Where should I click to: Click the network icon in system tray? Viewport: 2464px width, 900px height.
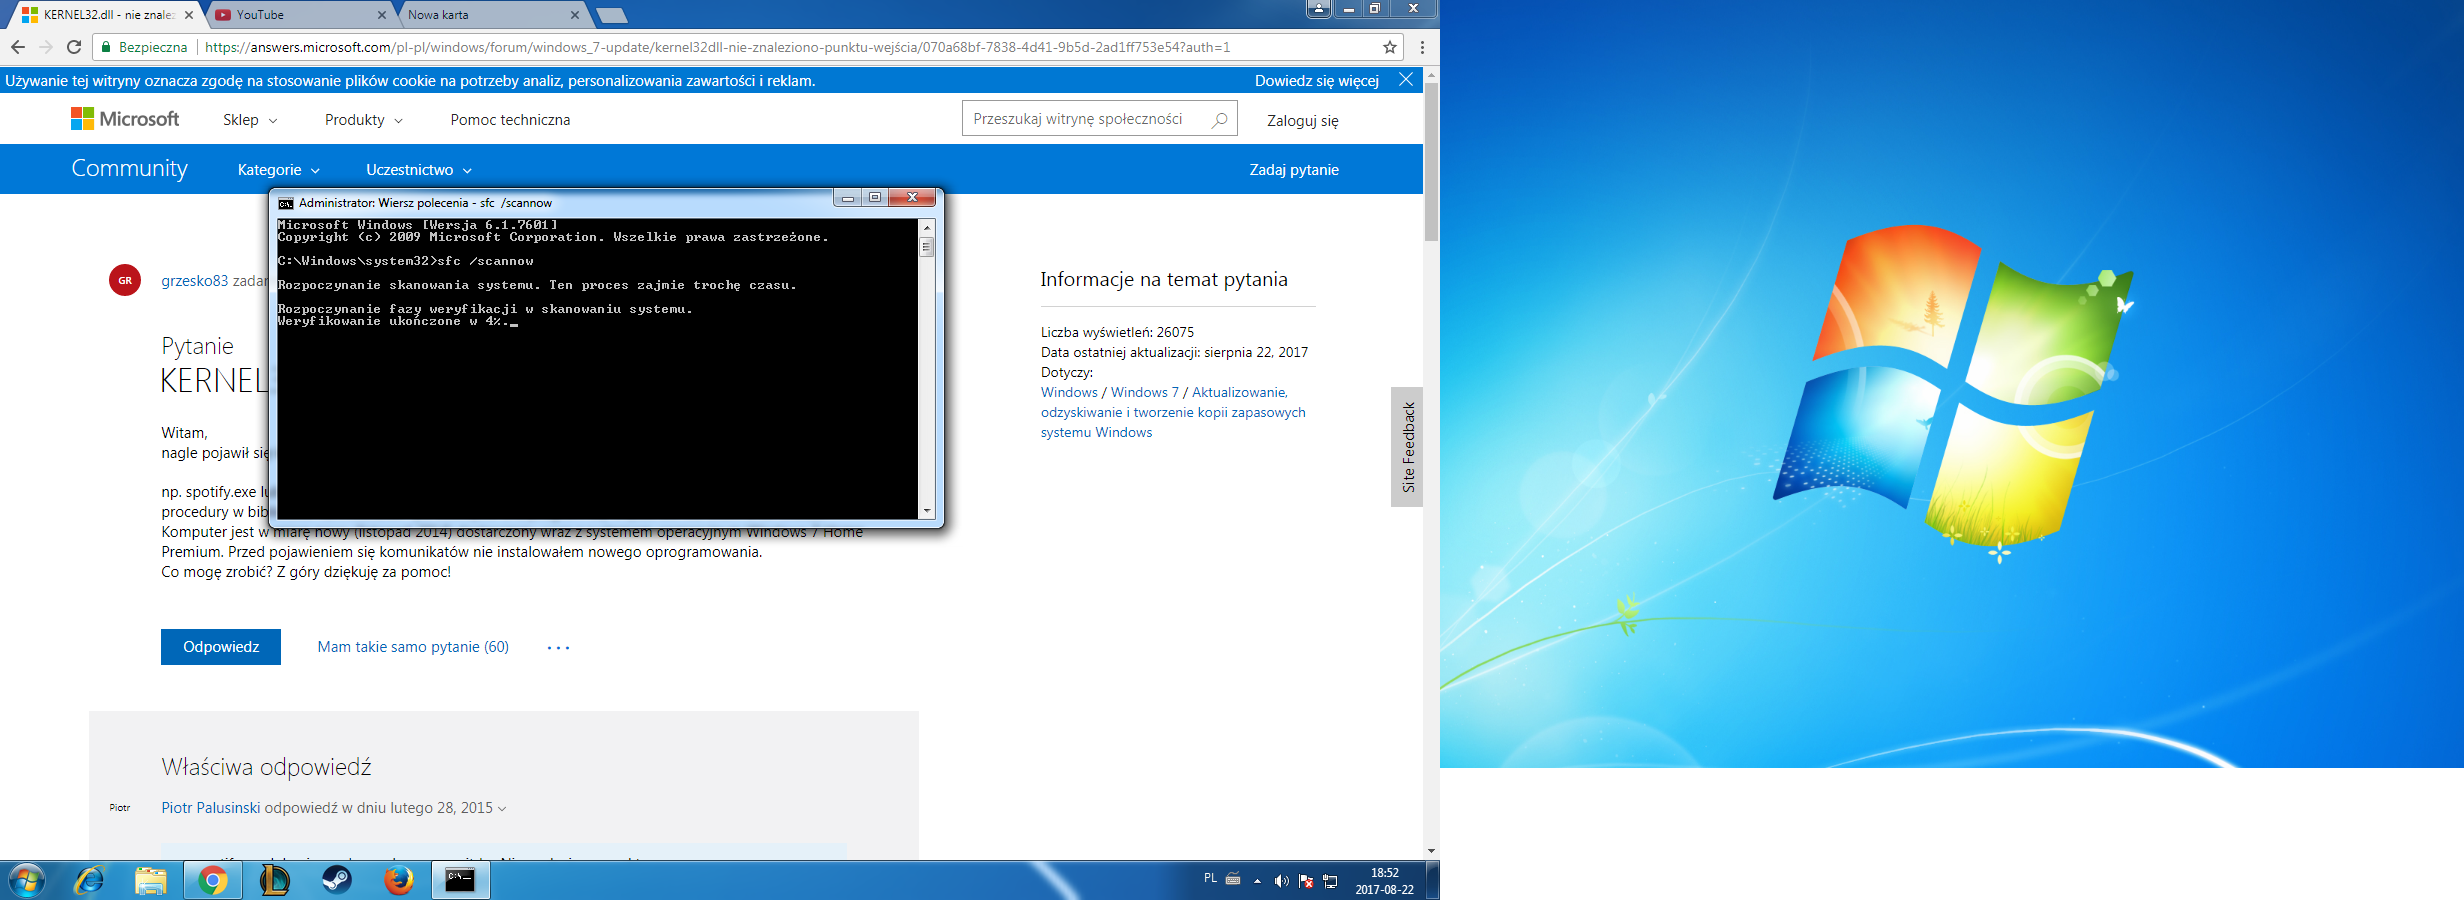pos(1330,881)
